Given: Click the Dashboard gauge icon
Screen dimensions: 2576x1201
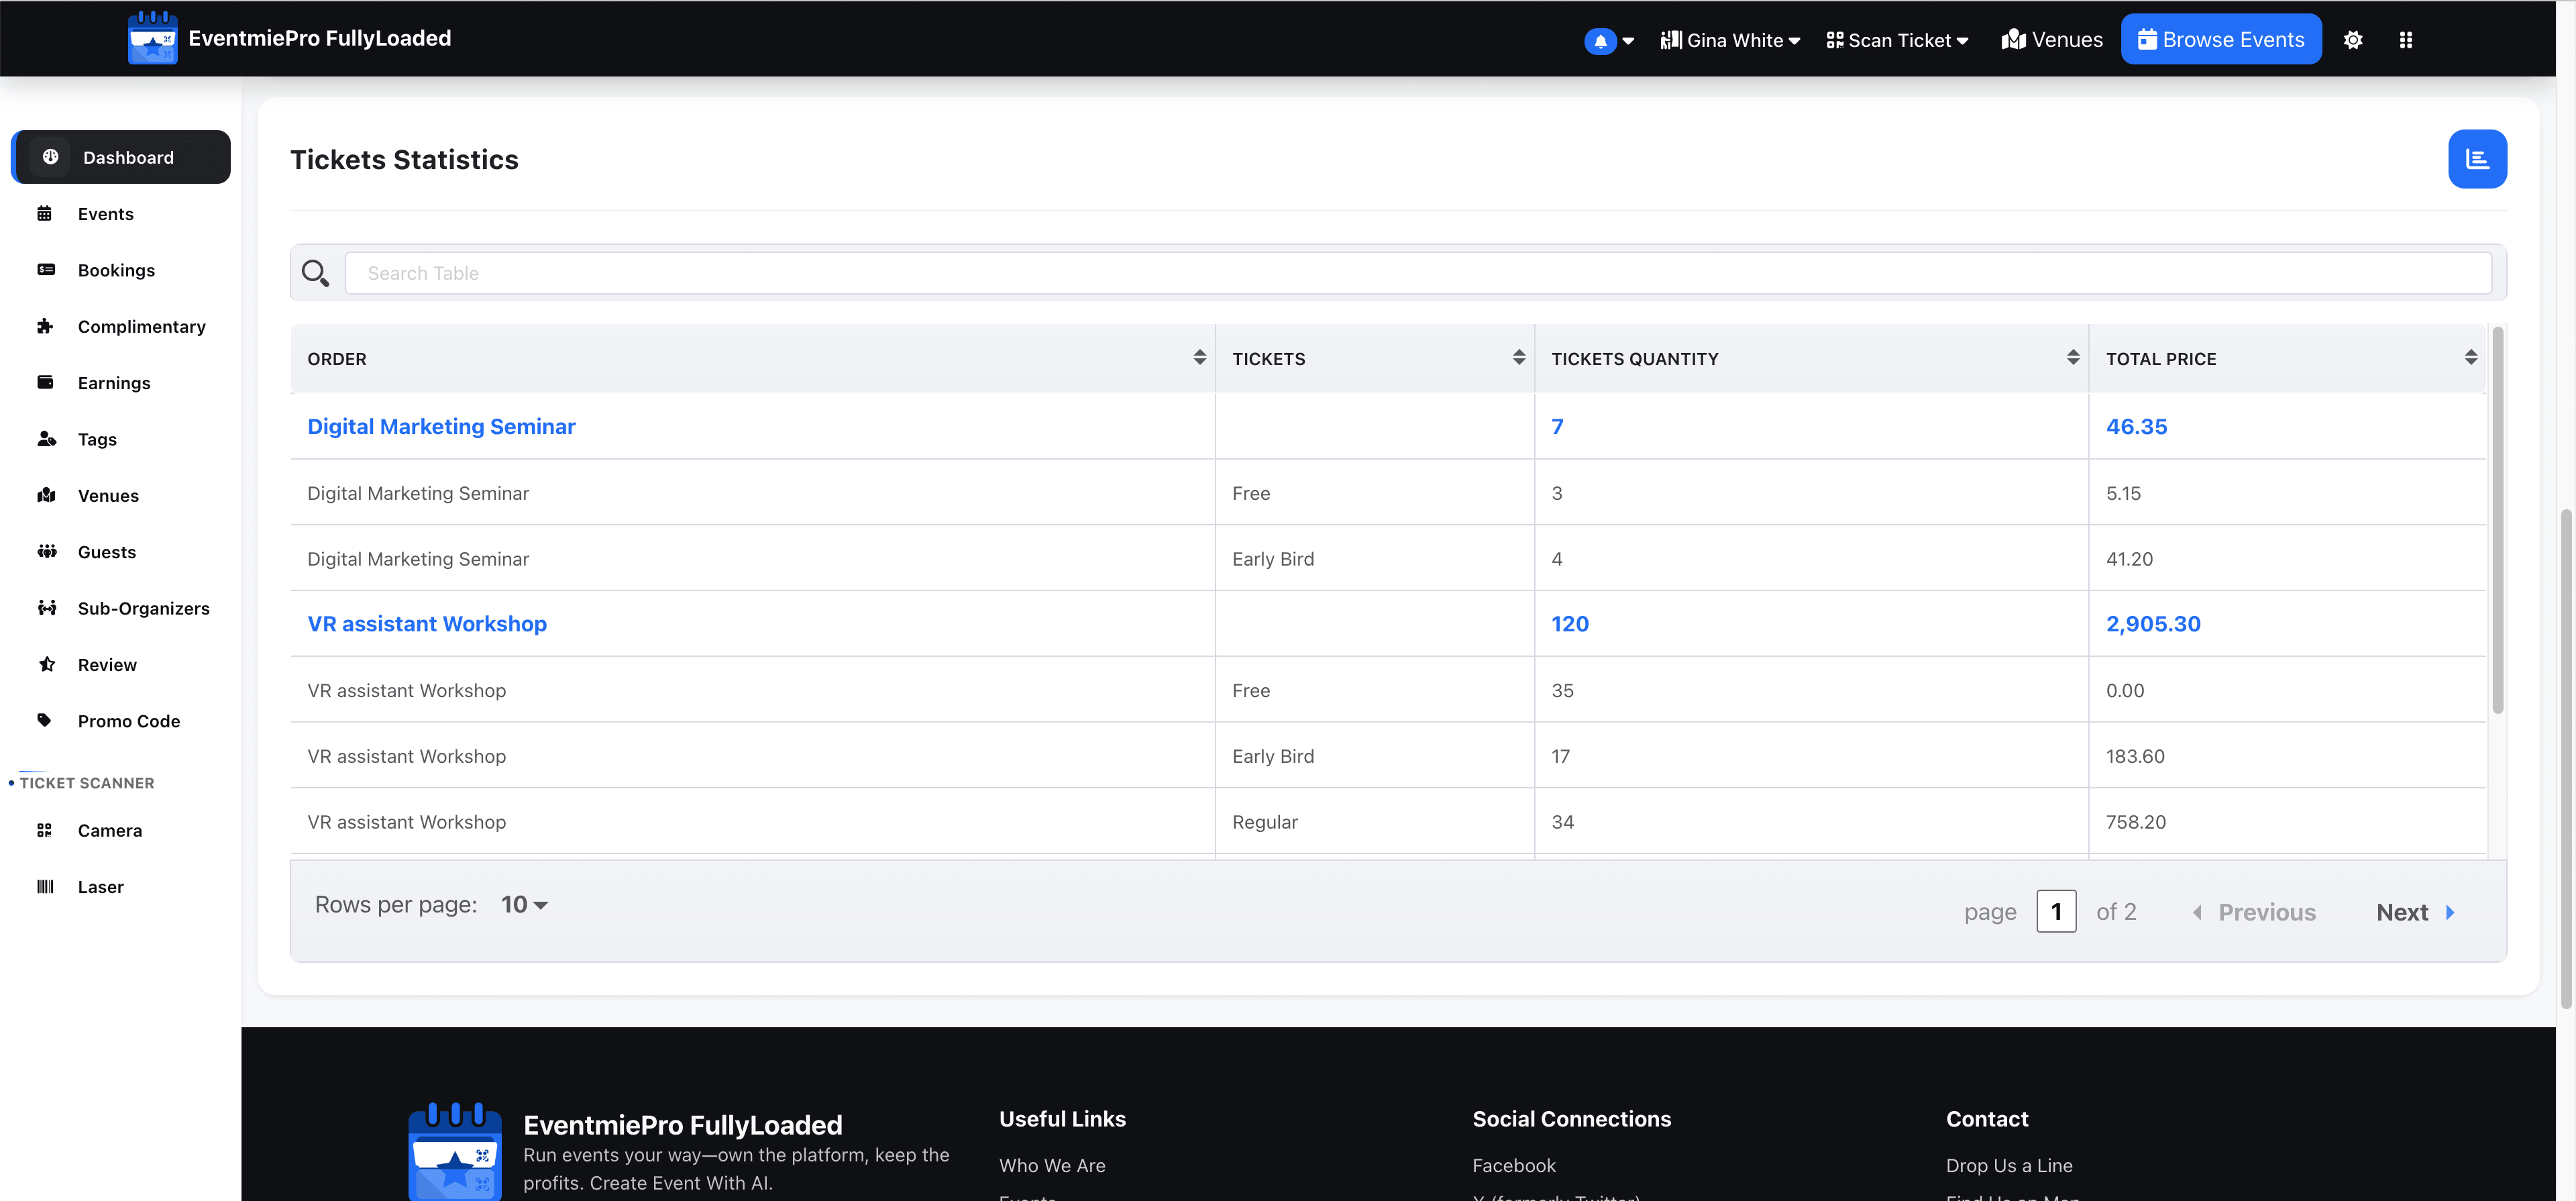Looking at the screenshot, I should click(x=51, y=157).
